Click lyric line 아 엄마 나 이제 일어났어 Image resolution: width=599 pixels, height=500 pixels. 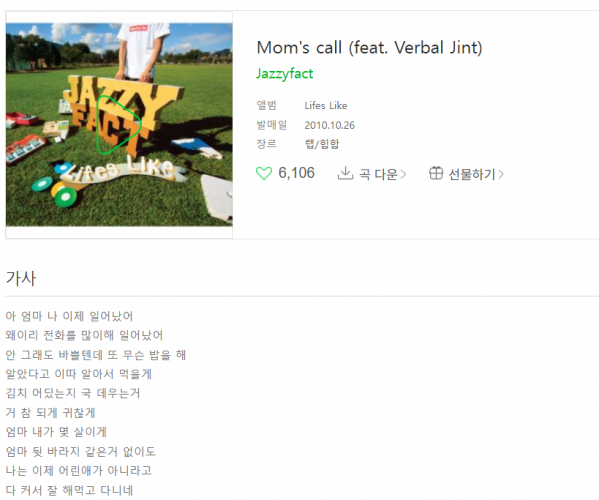(x=69, y=316)
